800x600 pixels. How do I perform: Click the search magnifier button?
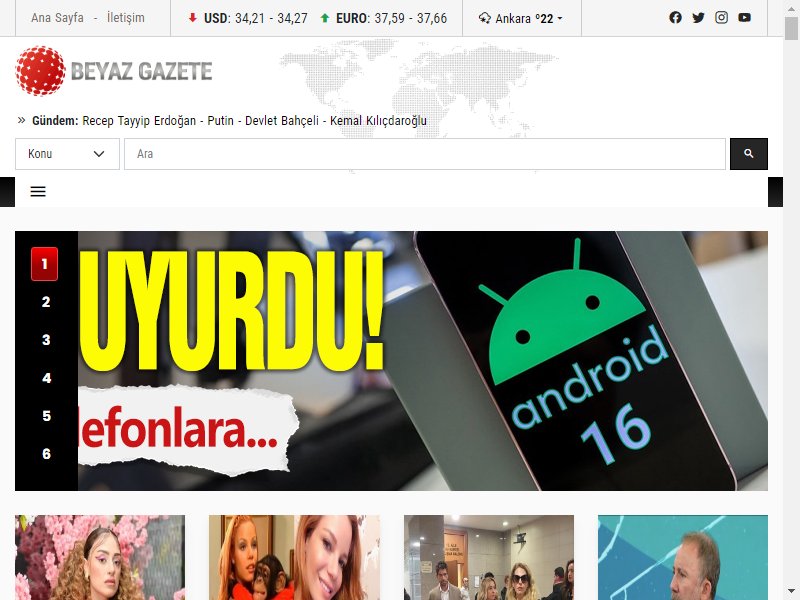[748, 154]
